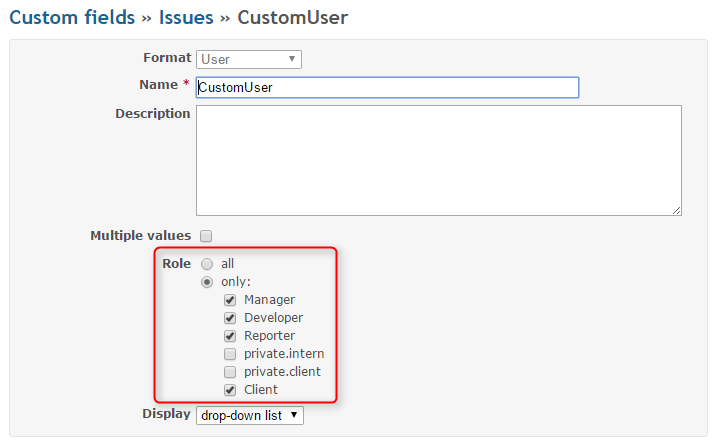The width and height of the screenshot is (724, 443).
Task: Enable the Multiple values checkbox
Action: [x=206, y=236]
